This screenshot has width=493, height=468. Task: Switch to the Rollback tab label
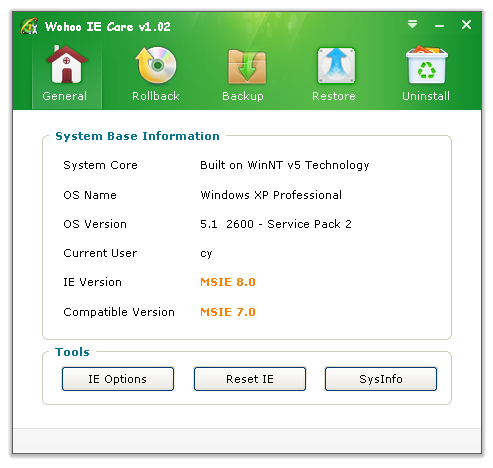(156, 96)
